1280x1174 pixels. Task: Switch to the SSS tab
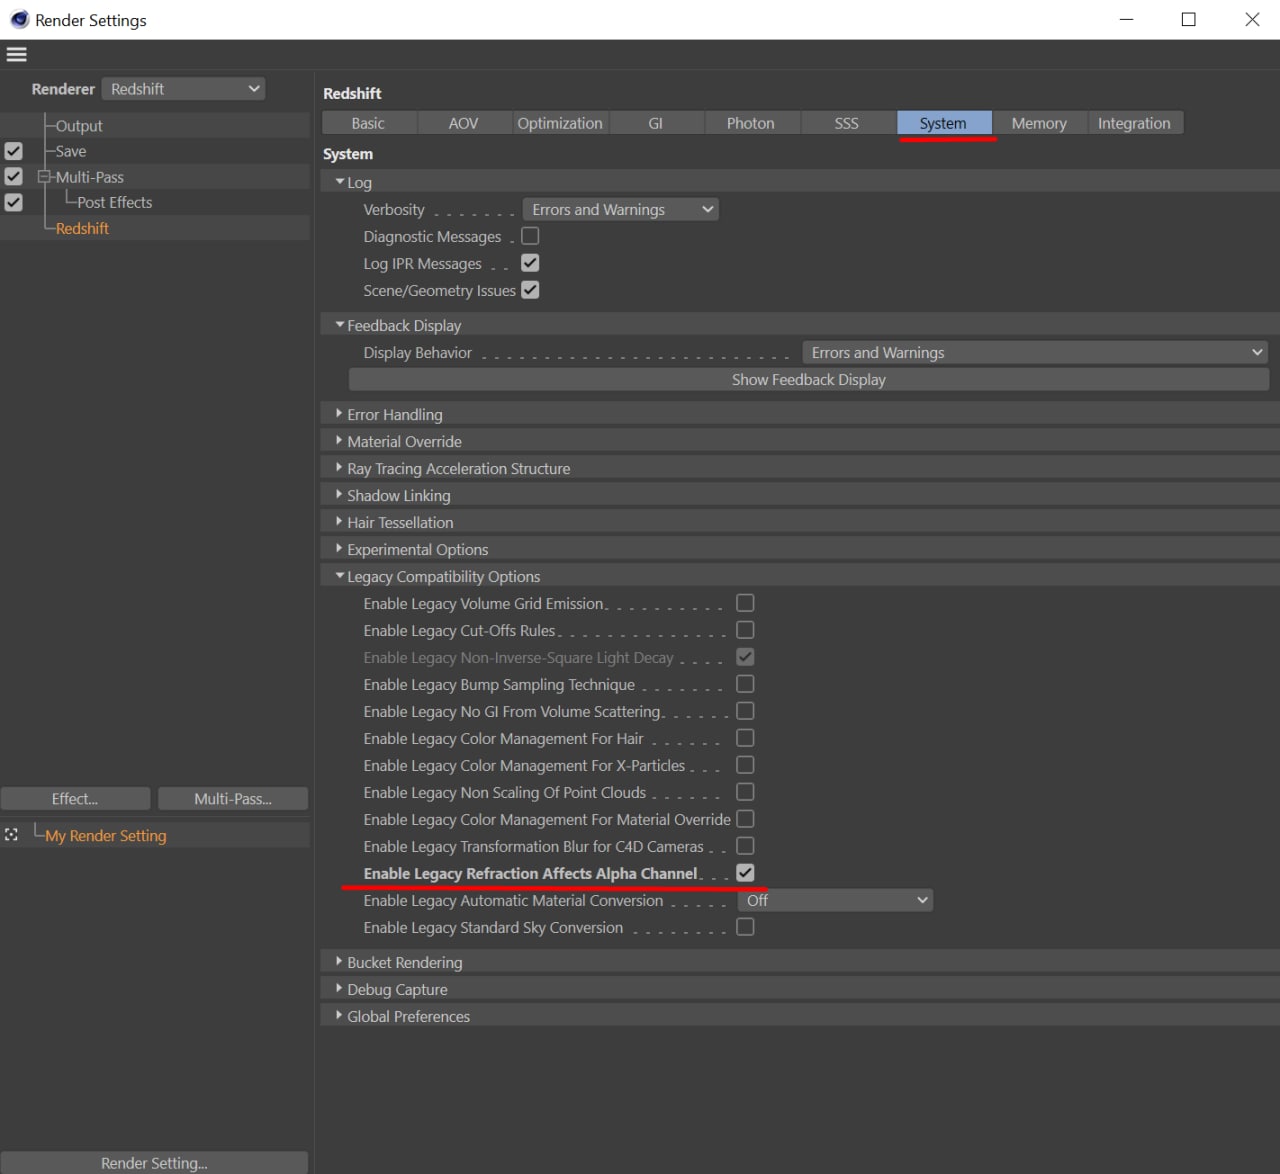[x=847, y=123]
